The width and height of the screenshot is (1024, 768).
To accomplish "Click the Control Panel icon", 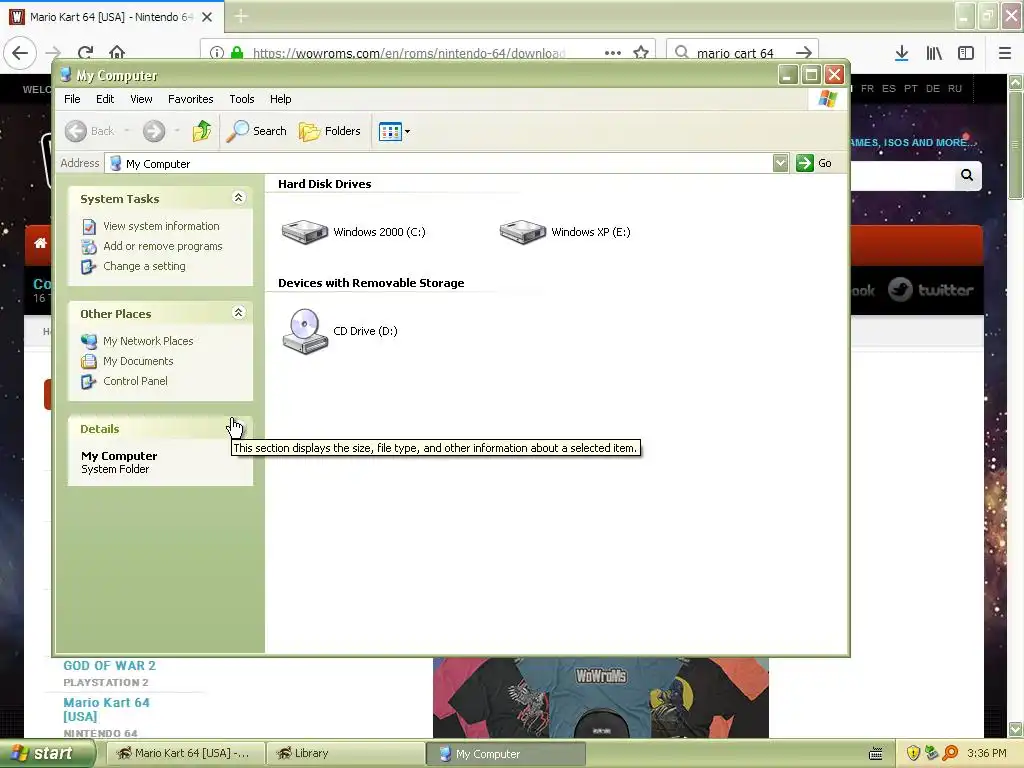I will pyautogui.click(x=89, y=382).
